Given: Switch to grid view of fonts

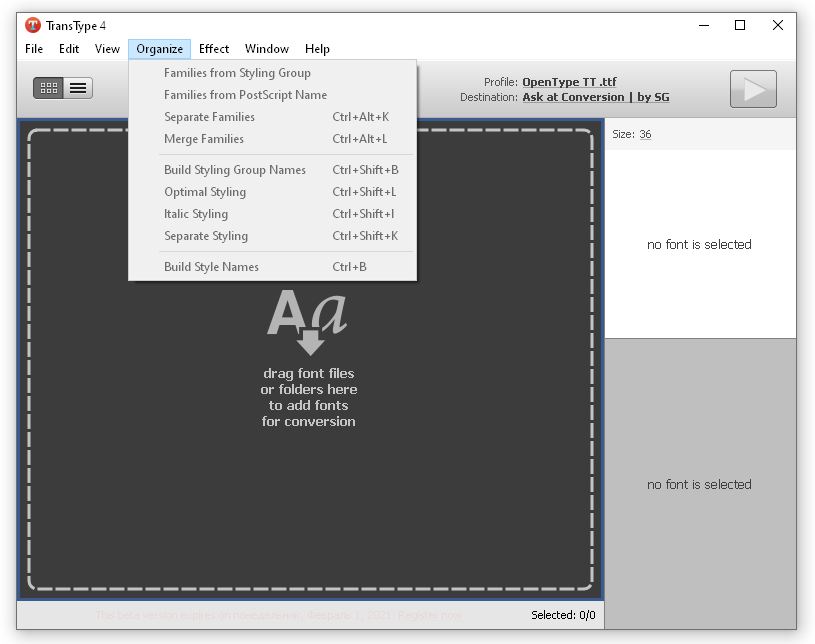Looking at the screenshot, I should (x=48, y=88).
